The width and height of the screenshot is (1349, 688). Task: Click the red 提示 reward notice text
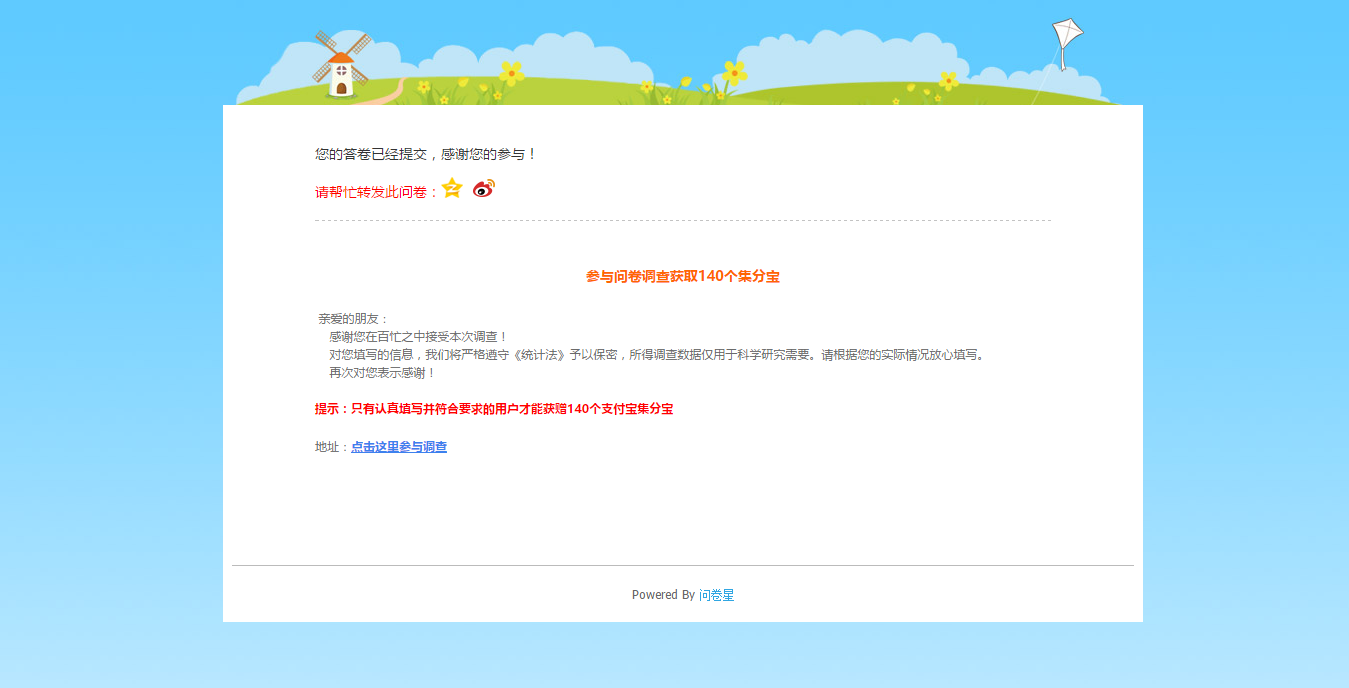click(492, 409)
